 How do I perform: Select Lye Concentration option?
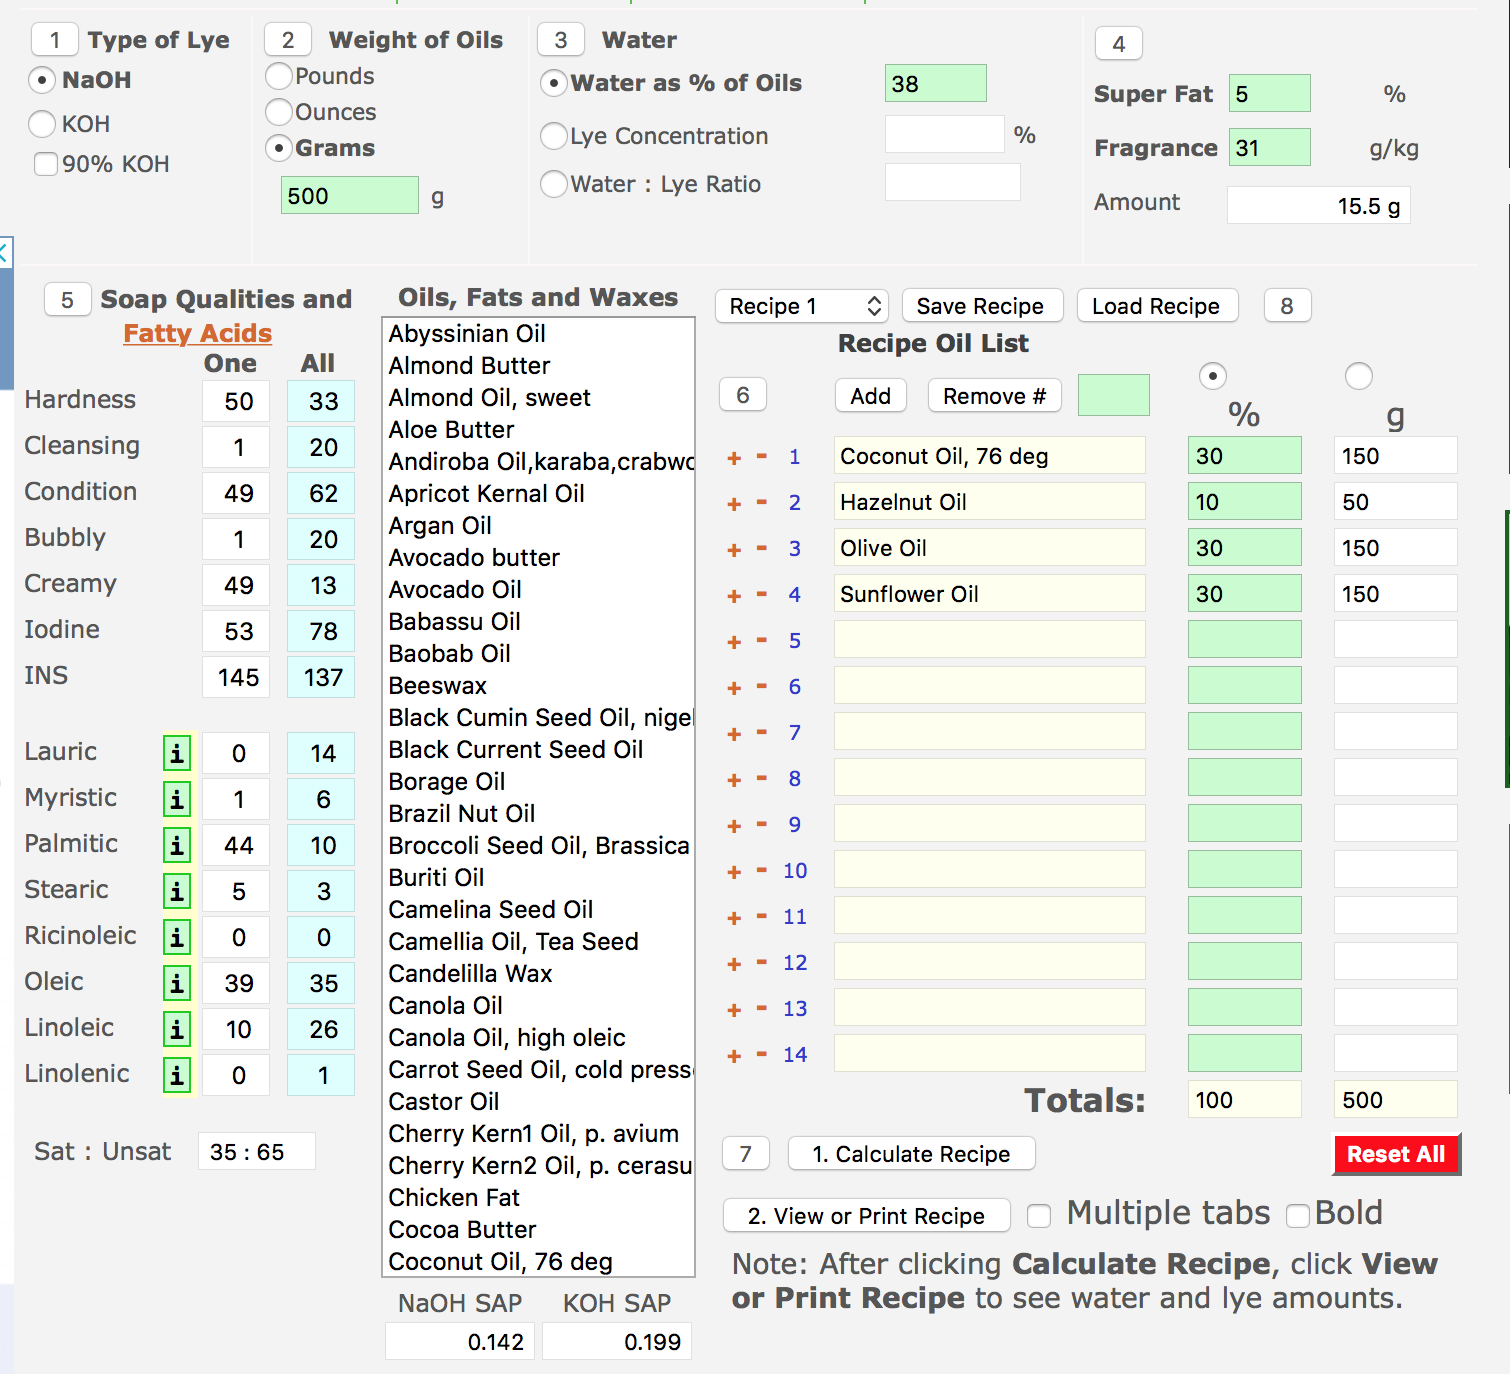pos(554,136)
